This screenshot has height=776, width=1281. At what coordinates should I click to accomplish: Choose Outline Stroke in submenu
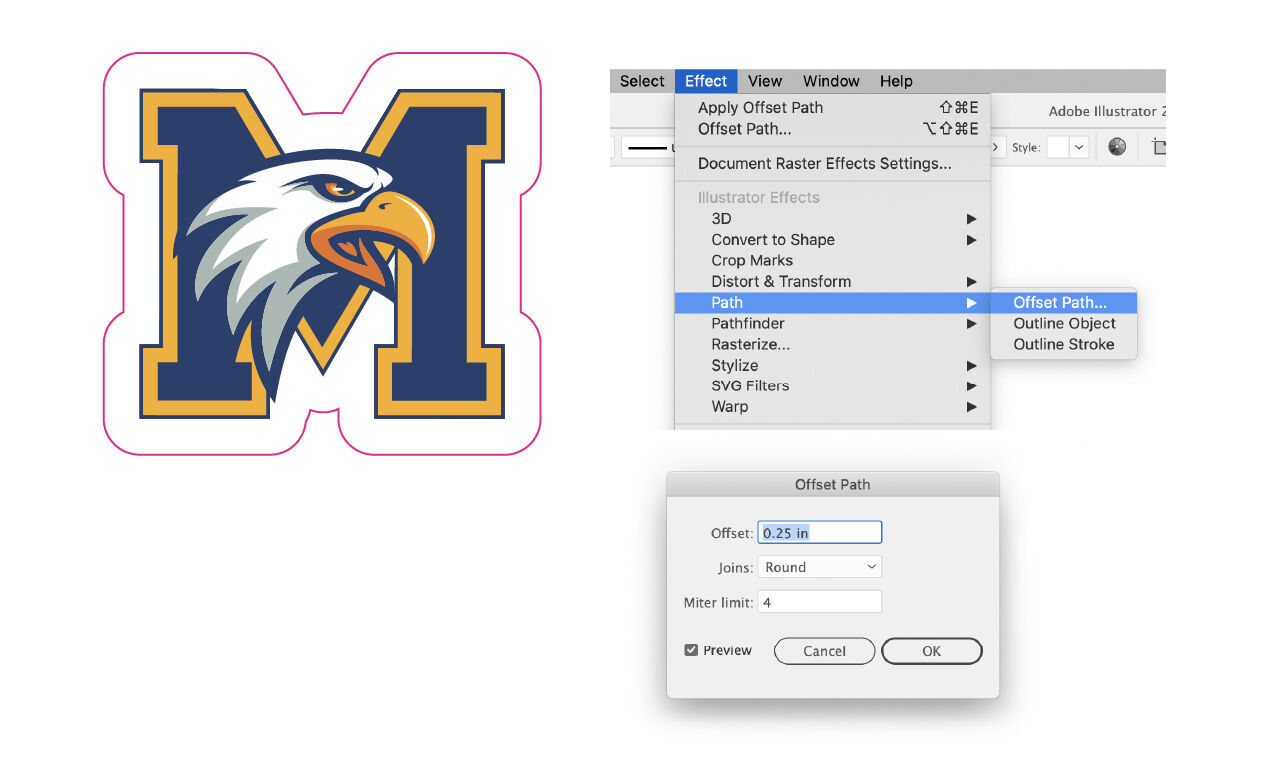(1064, 344)
